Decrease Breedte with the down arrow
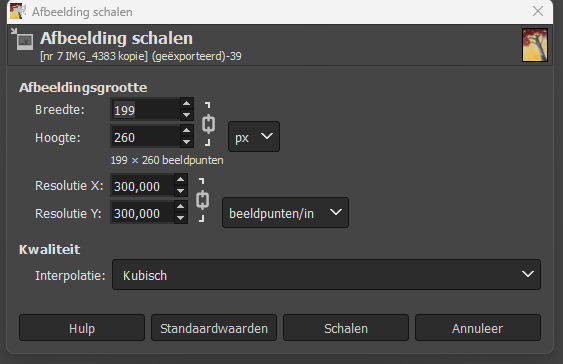The height and width of the screenshot is (364, 563). [186, 115]
